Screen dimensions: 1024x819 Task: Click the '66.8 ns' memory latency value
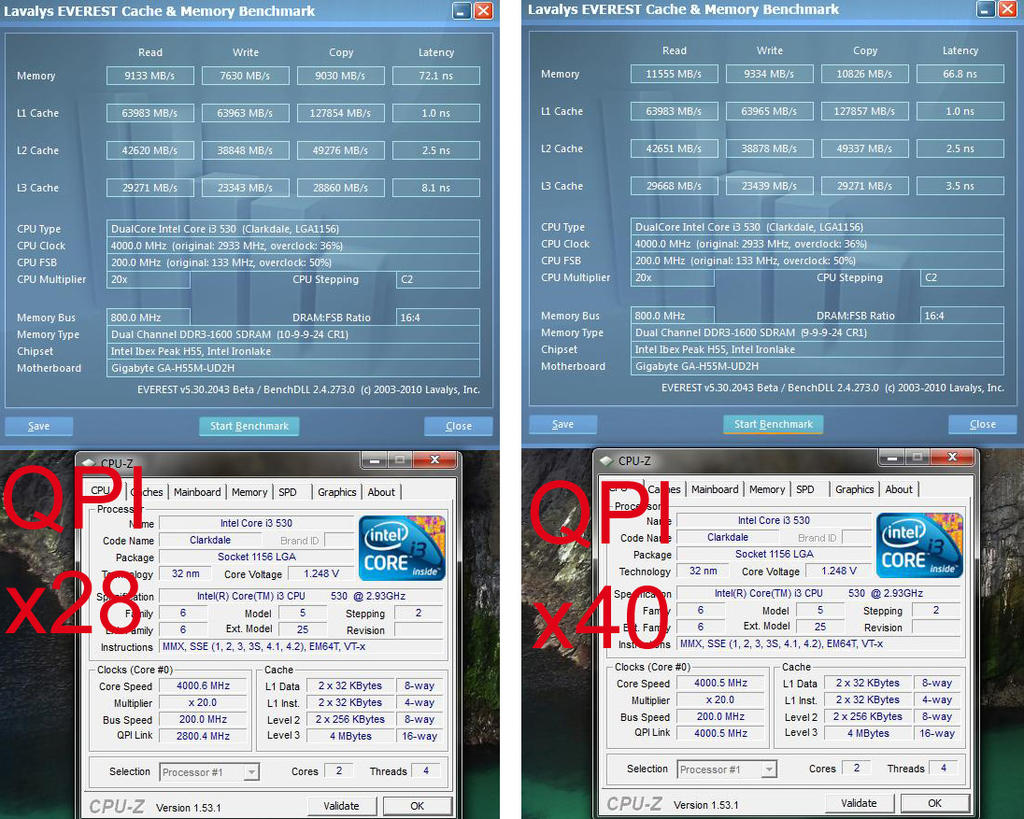tap(961, 74)
